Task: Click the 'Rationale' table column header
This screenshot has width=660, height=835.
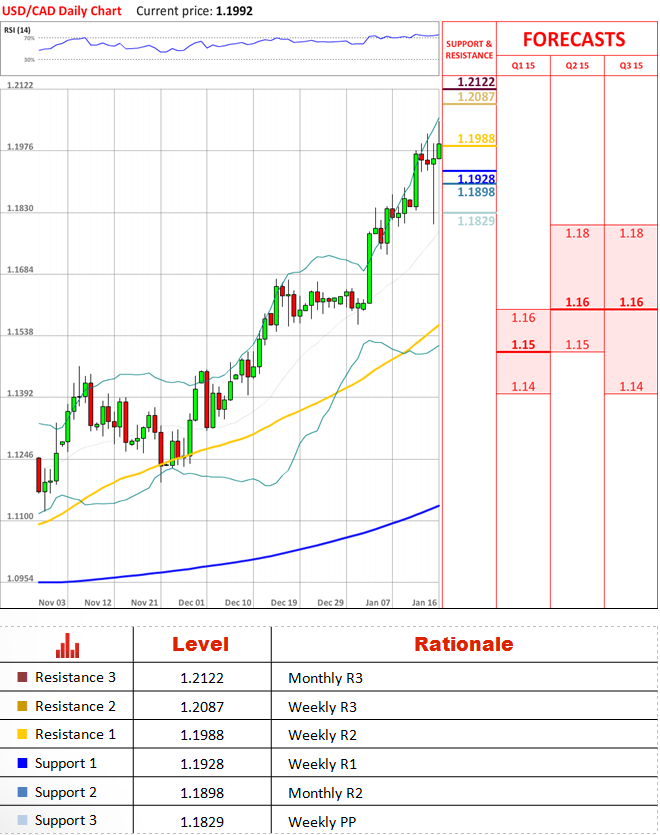Action: coord(464,644)
